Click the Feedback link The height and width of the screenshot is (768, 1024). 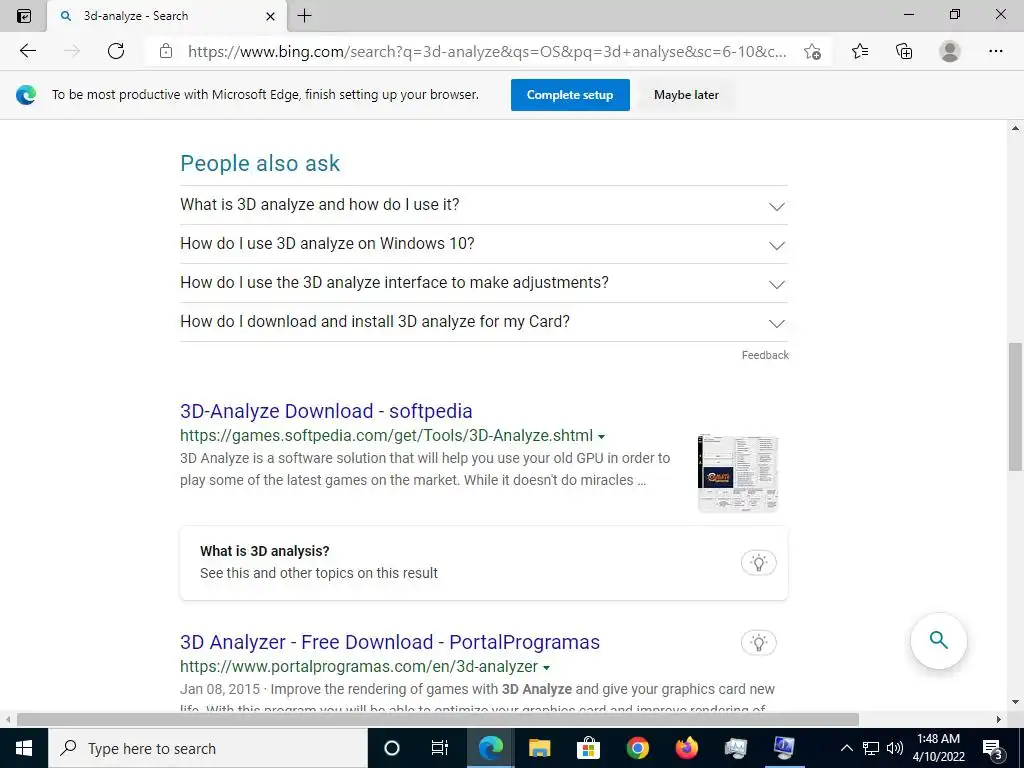(765, 355)
